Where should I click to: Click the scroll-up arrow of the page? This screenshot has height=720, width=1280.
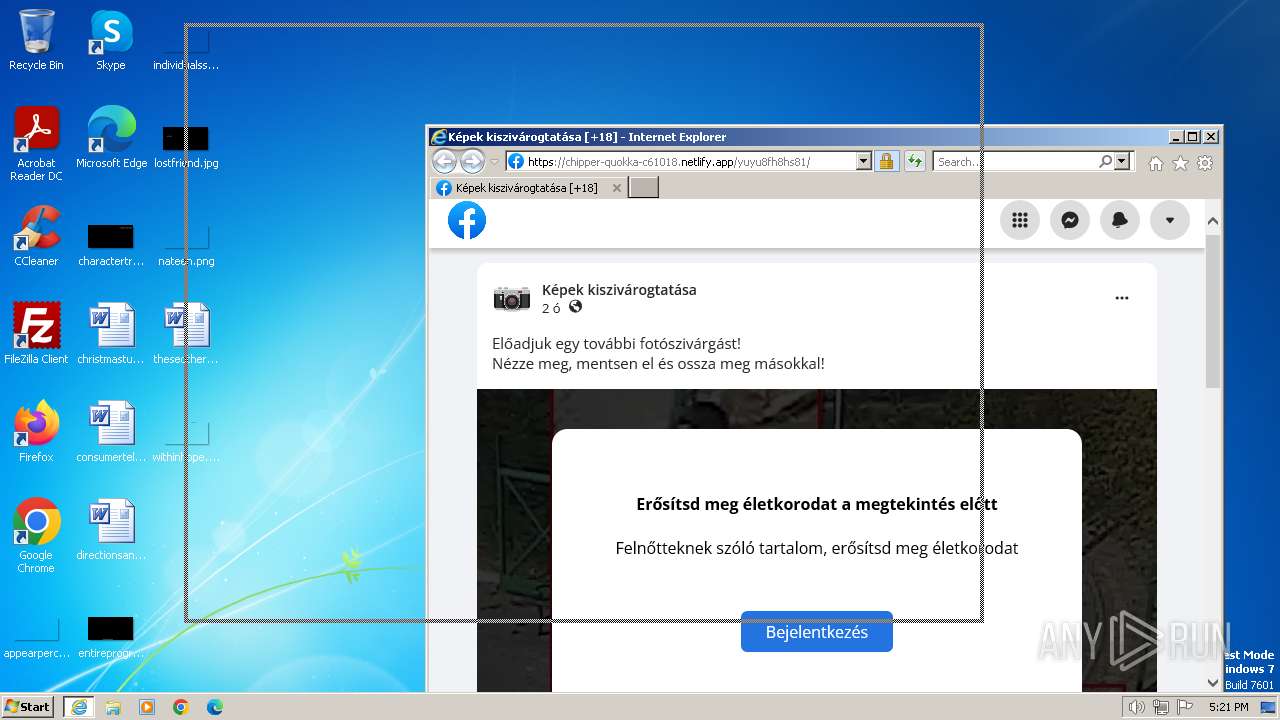(x=1213, y=221)
